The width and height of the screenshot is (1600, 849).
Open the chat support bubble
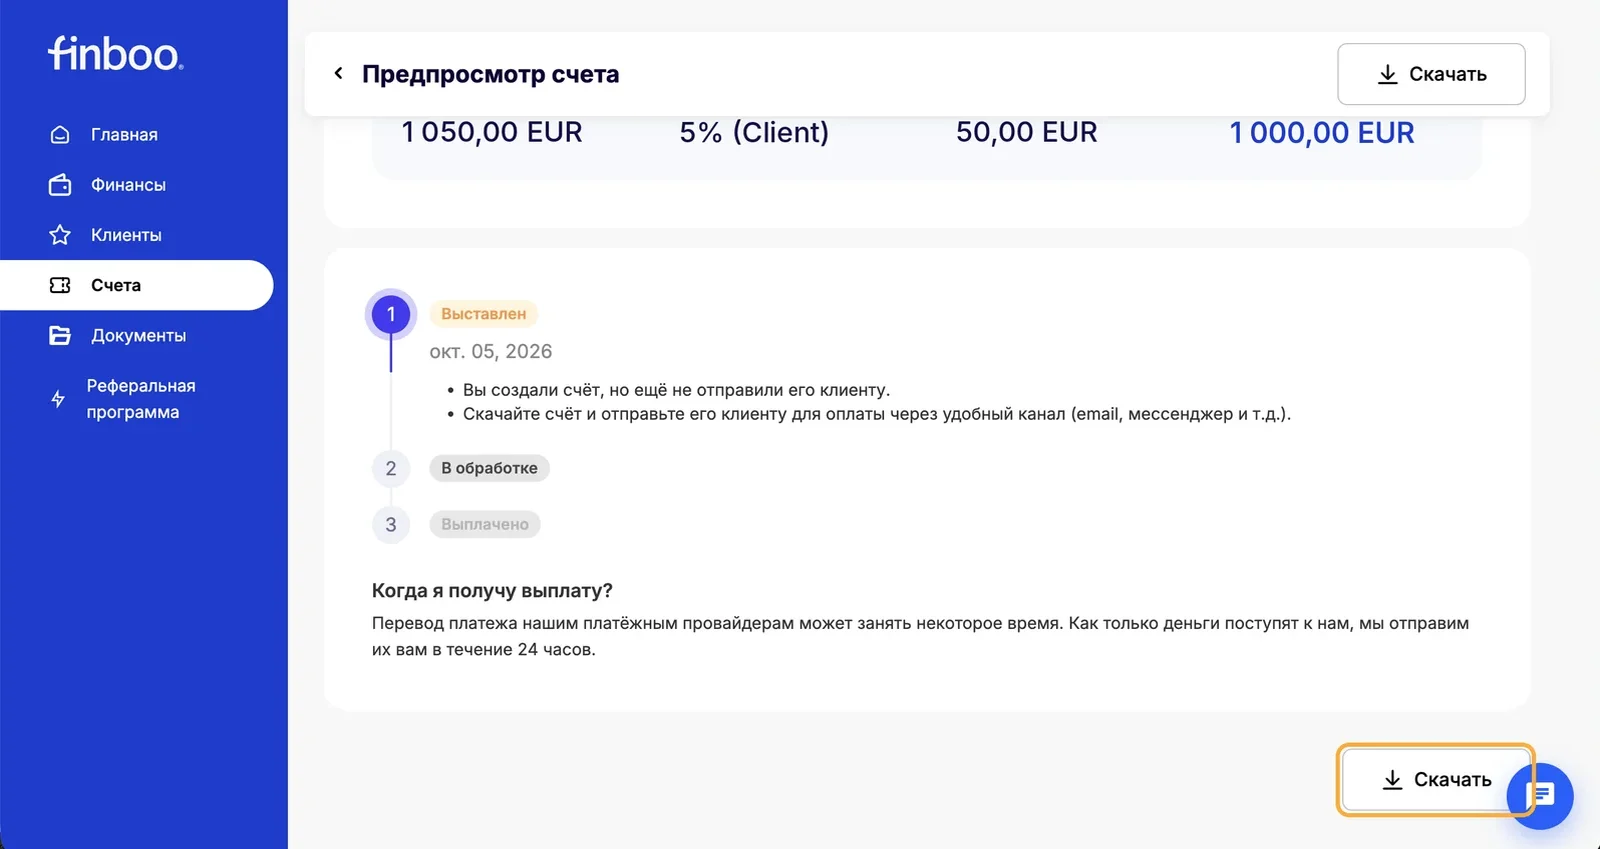click(x=1540, y=796)
